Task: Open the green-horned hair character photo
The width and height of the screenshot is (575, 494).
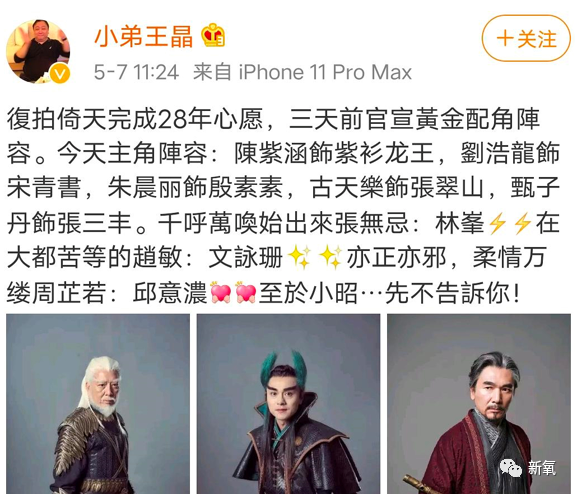Action: point(288,404)
